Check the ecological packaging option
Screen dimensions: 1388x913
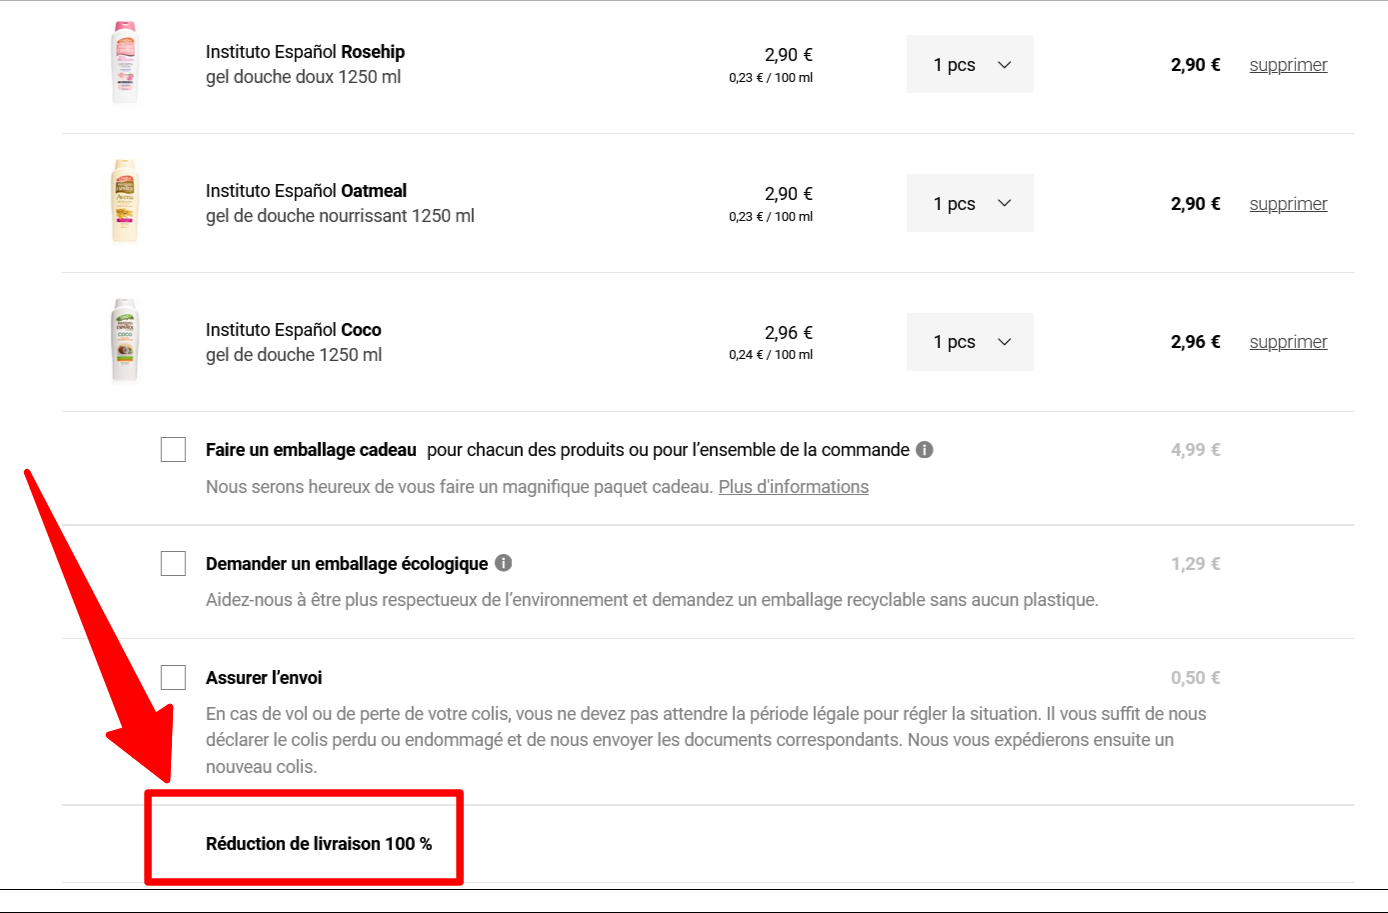[174, 564]
